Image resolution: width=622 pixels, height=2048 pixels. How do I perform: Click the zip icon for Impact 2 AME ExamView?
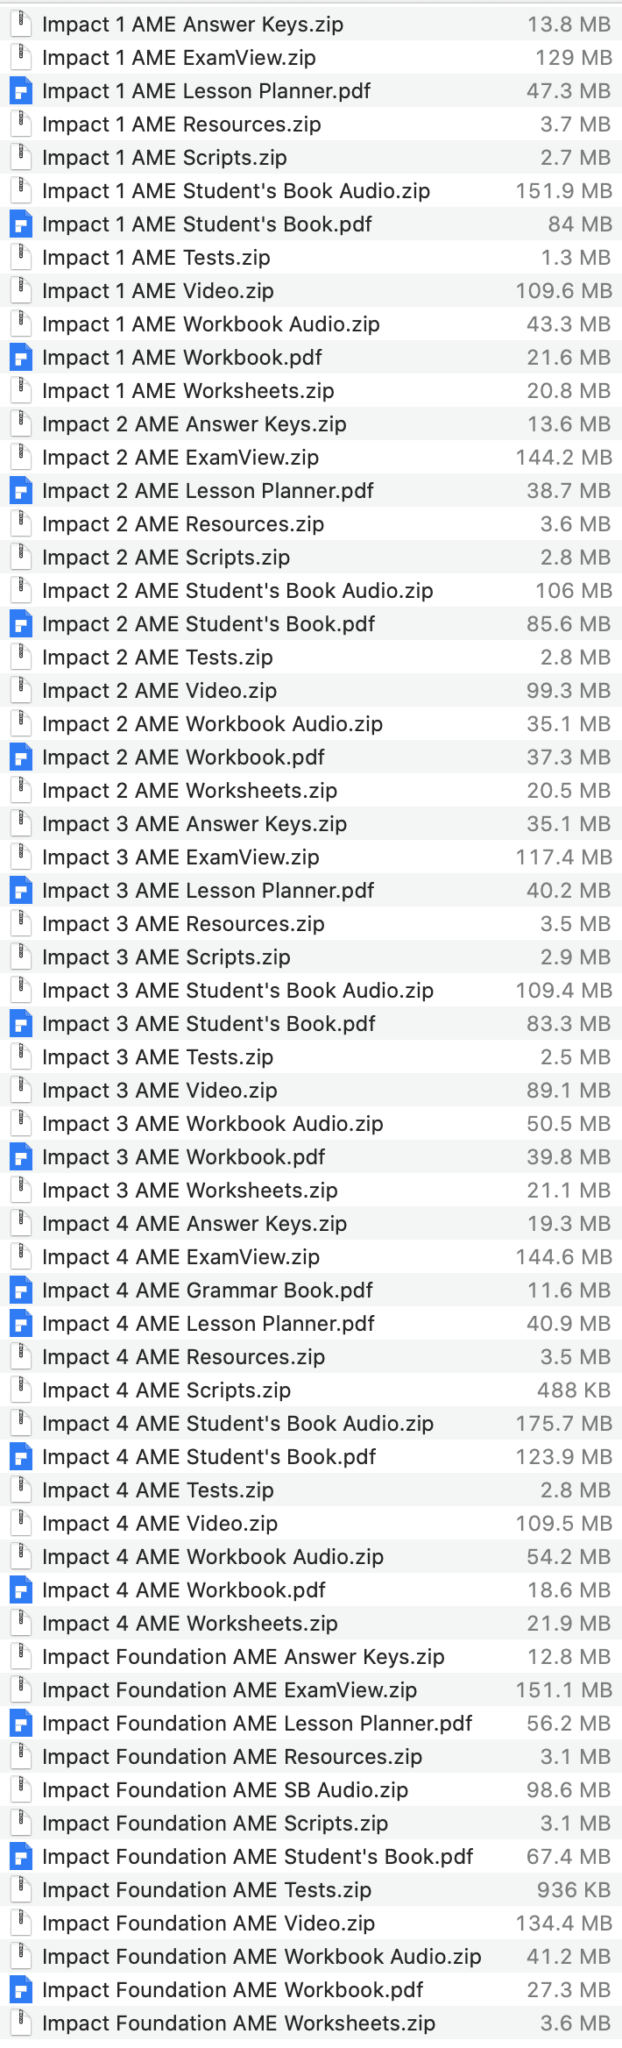(20, 457)
